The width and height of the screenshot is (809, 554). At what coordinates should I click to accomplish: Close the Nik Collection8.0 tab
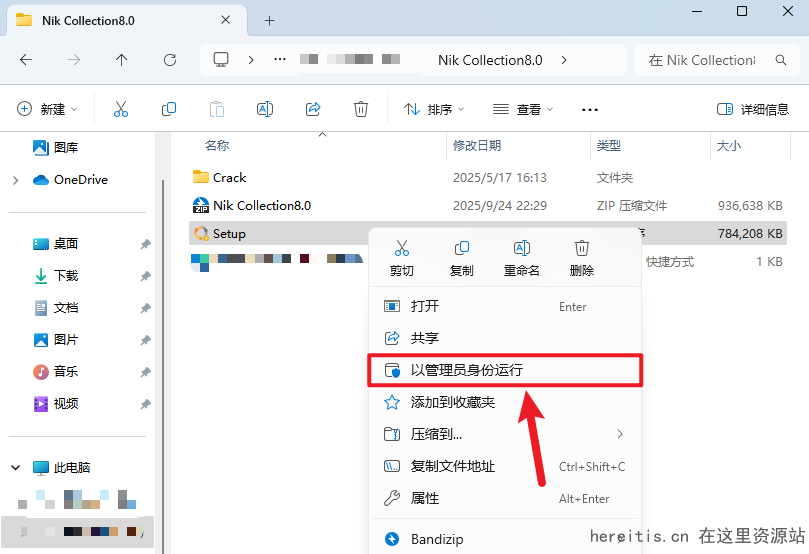[x=225, y=20]
